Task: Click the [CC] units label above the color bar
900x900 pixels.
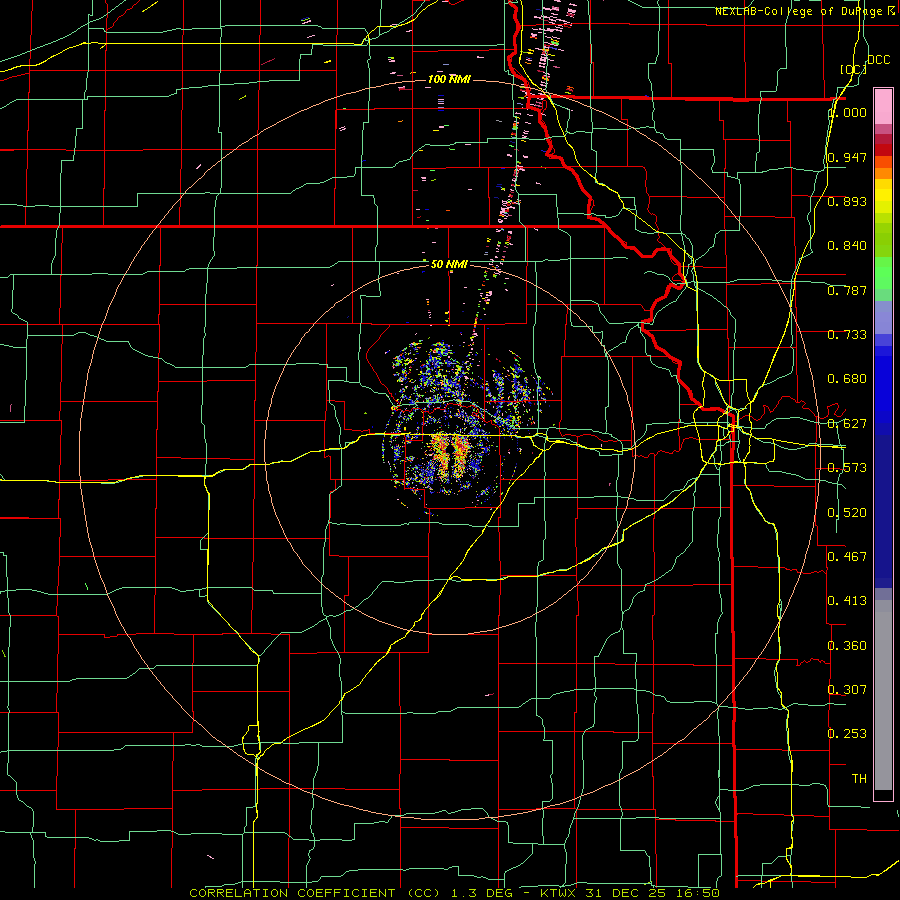Action: [x=853, y=69]
